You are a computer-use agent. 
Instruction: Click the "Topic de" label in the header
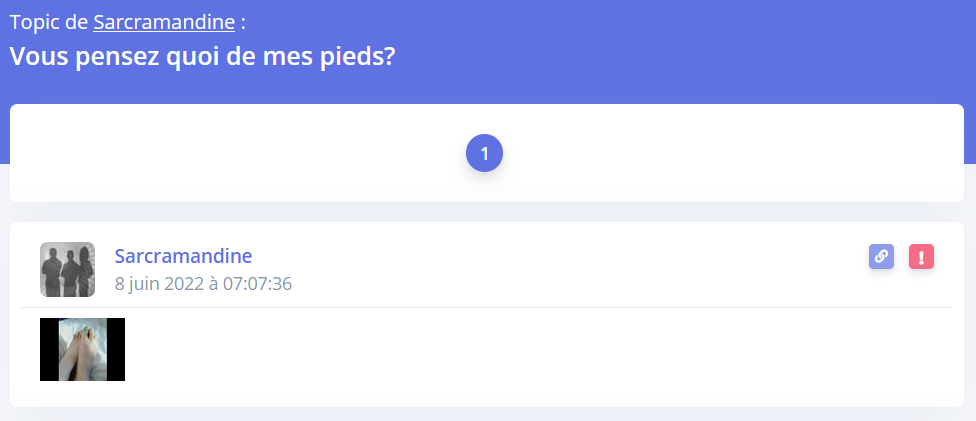point(49,22)
